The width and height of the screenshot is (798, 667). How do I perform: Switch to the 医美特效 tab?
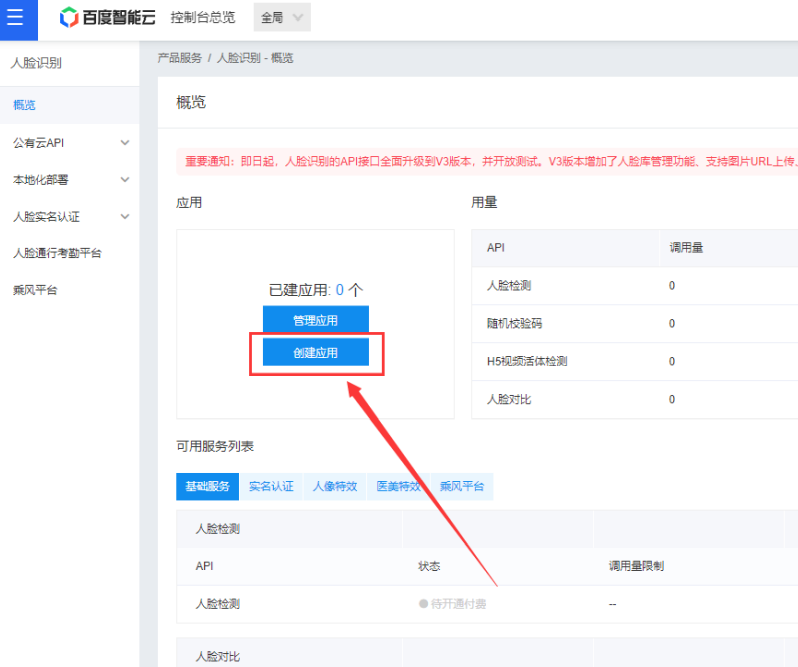[x=397, y=486]
